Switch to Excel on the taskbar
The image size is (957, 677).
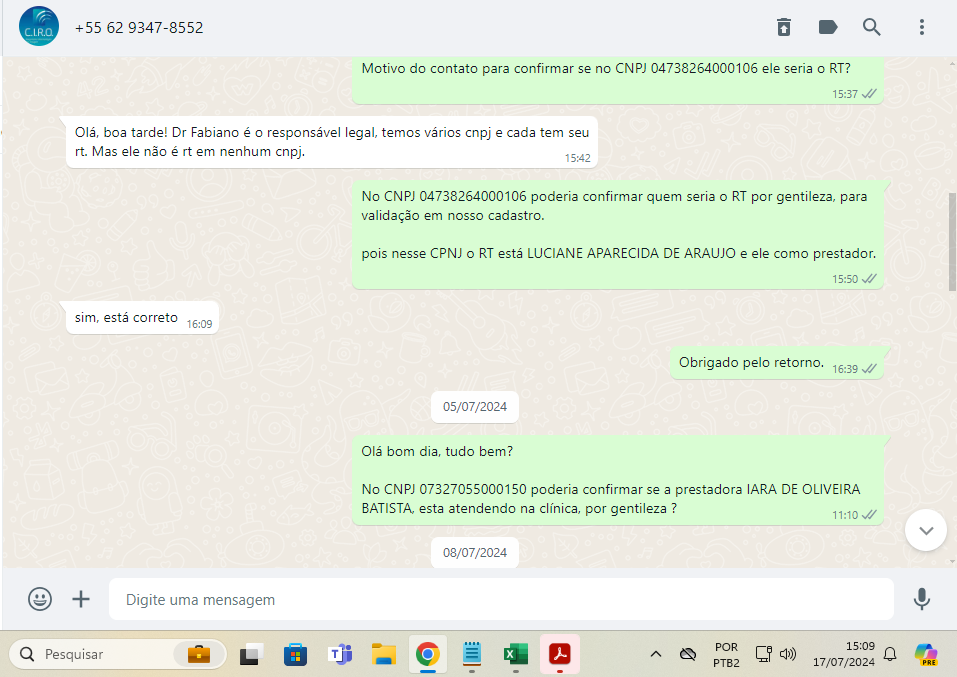[x=516, y=654]
